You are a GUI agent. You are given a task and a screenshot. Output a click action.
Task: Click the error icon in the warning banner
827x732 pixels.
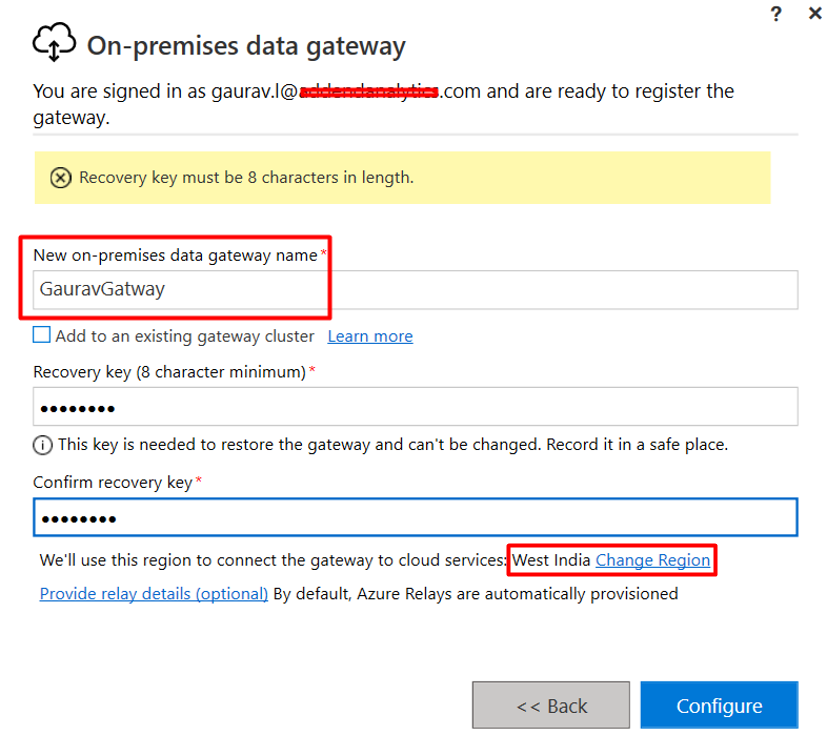[x=60, y=178]
